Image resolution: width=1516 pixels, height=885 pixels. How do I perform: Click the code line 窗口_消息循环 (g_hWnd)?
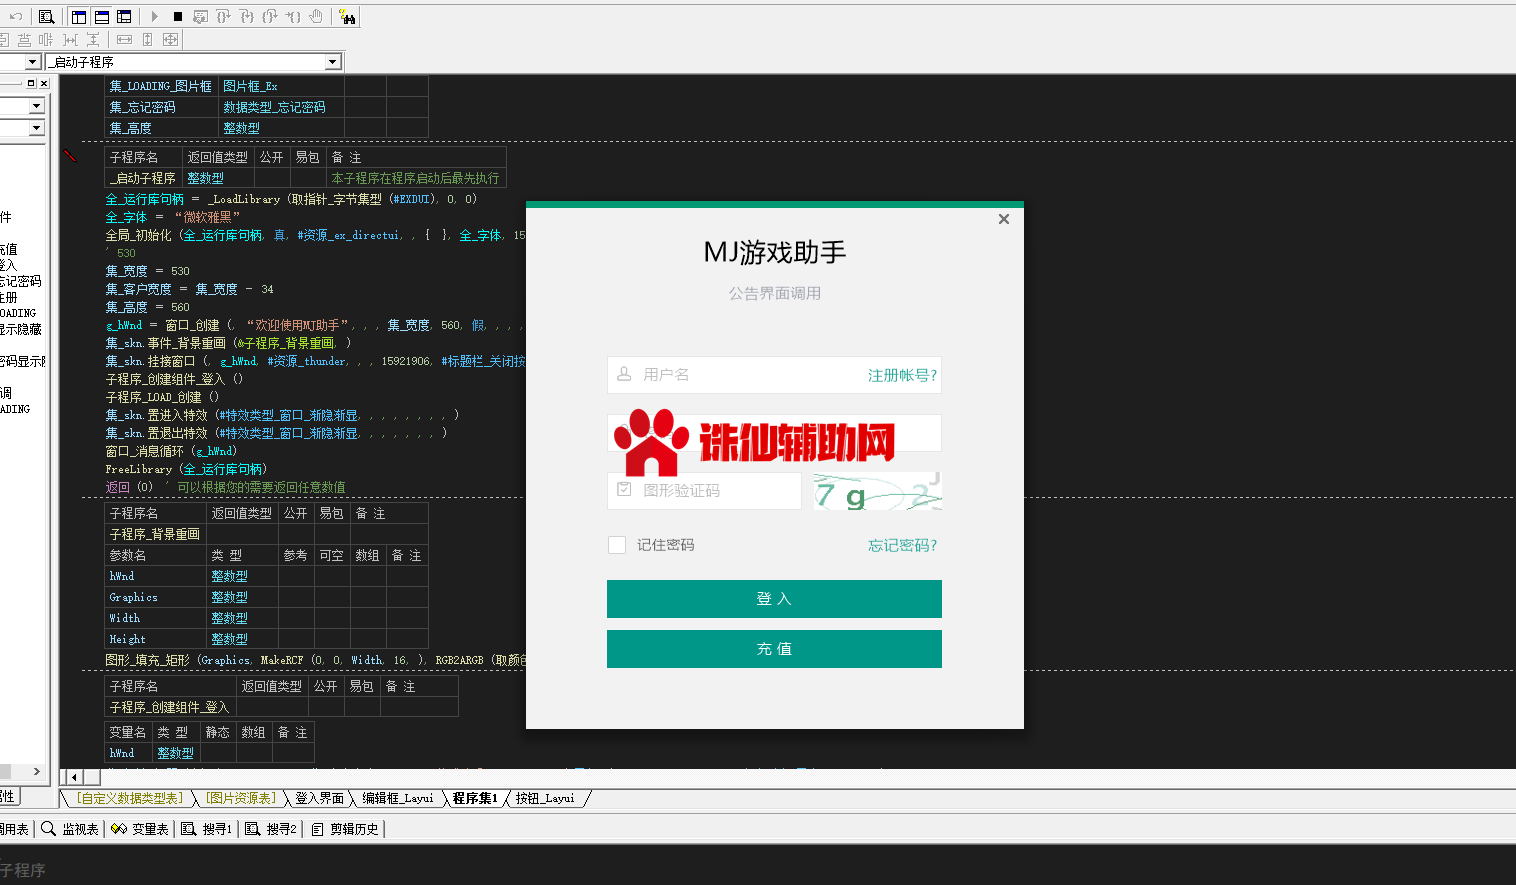(x=171, y=451)
